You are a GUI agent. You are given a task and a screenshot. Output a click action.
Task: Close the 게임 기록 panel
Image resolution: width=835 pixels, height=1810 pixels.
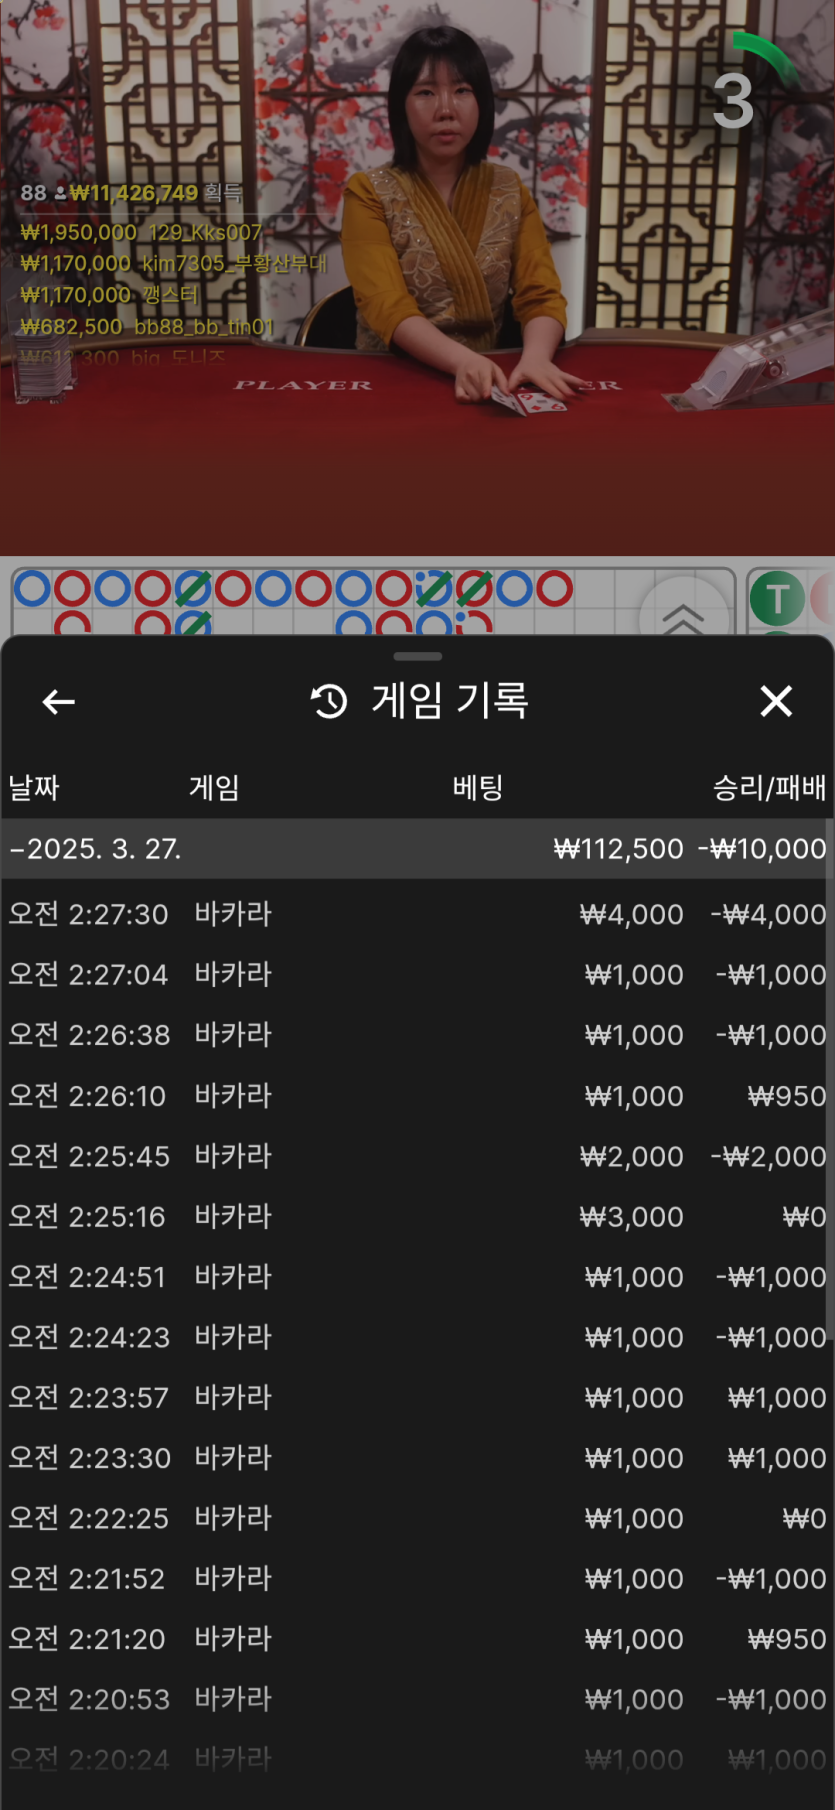click(x=776, y=702)
